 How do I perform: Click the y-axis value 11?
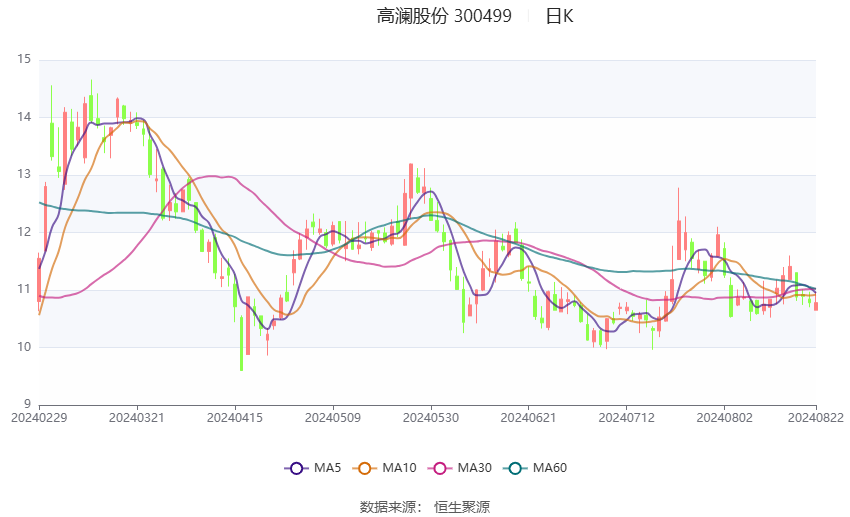[24, 289]
